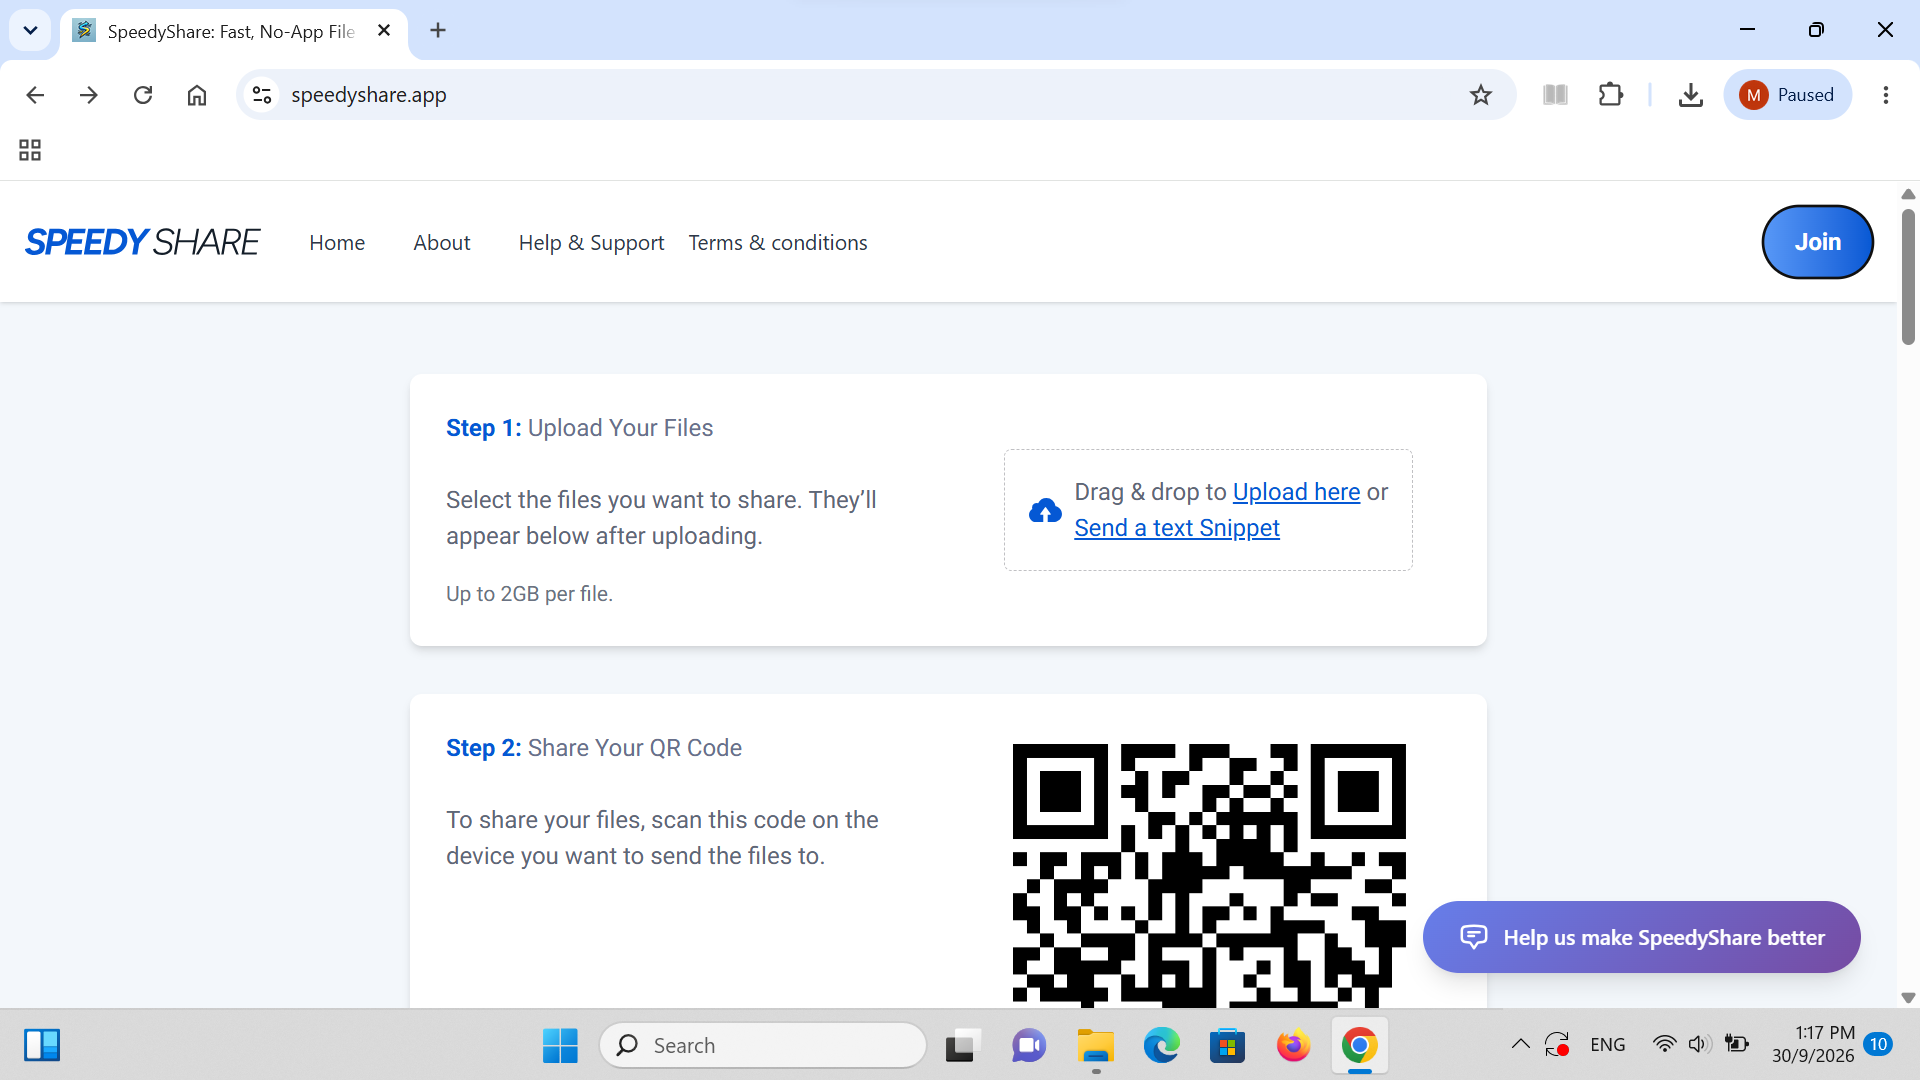This screenshot has height=1080, width=1920.
Task: Open Microsoft Store from the taskbar
Action: 1227,1046
